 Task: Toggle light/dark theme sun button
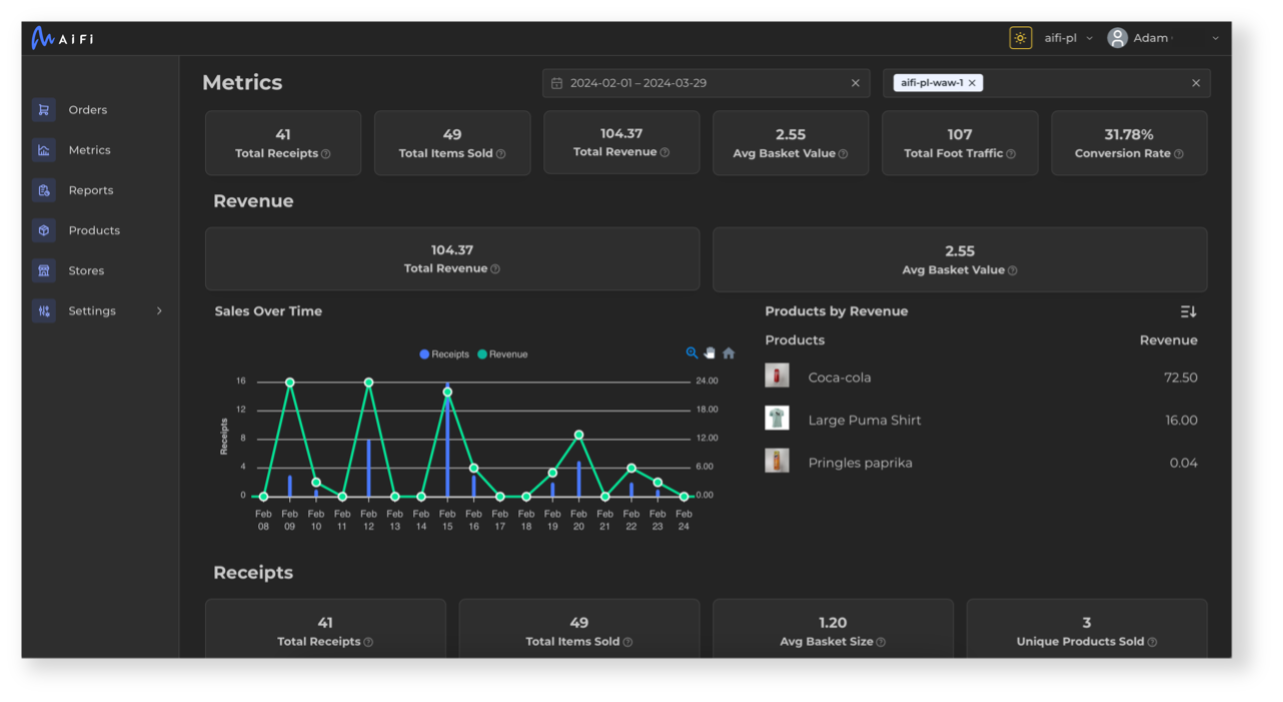1020,38
